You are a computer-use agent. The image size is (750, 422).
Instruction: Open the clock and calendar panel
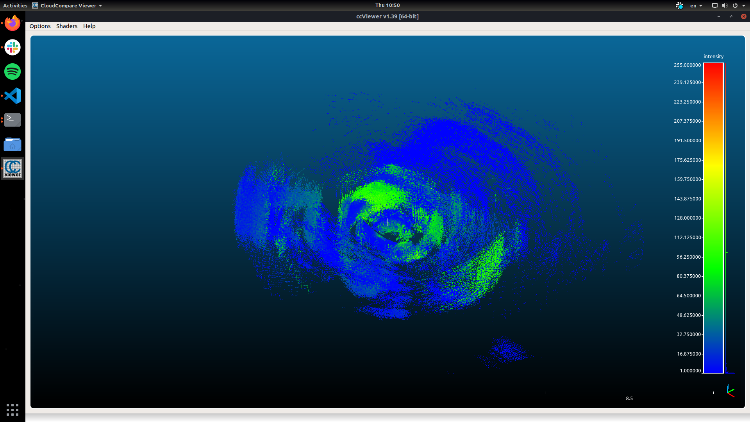click(374, 5)
